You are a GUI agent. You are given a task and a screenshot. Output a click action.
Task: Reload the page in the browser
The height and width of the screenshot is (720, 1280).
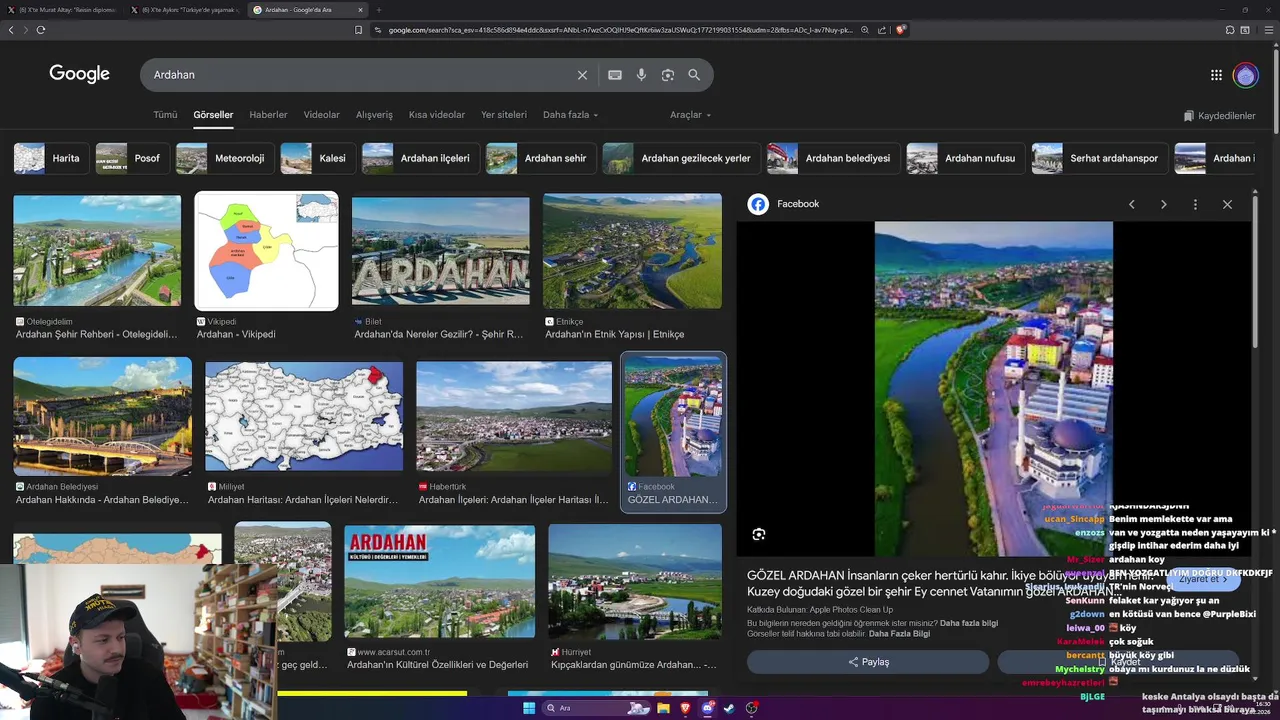coord(41,30)
